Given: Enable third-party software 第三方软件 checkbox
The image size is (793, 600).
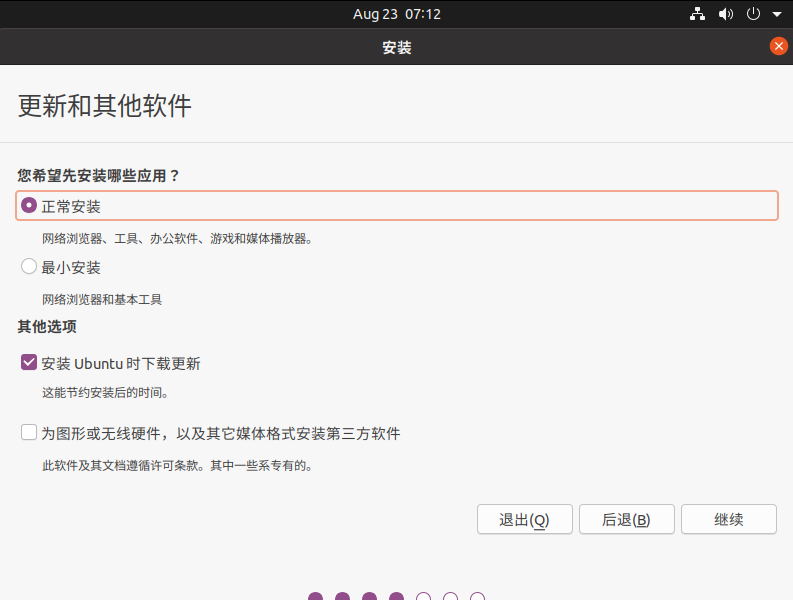Looking at the screenshot, I should point(29,432).
